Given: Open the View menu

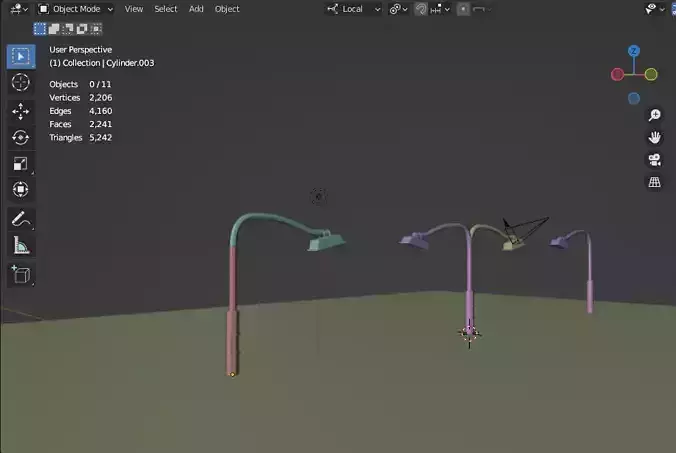Looking at the screenshot, I should pyautogui.click(x=134, y=9).
